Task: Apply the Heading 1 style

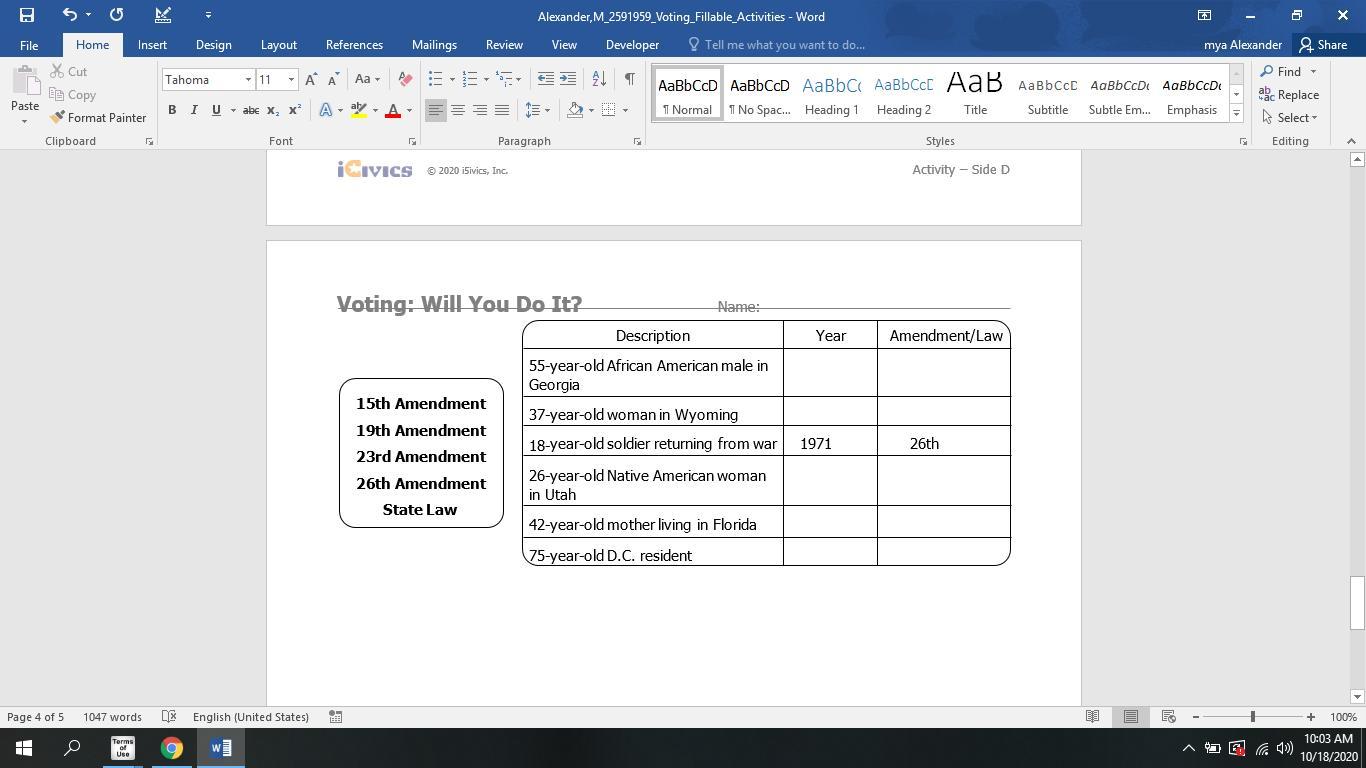Action: coord(831,95)
